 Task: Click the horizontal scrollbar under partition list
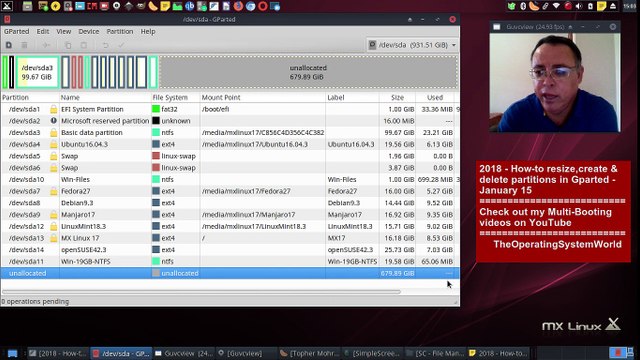pos(201,291)
